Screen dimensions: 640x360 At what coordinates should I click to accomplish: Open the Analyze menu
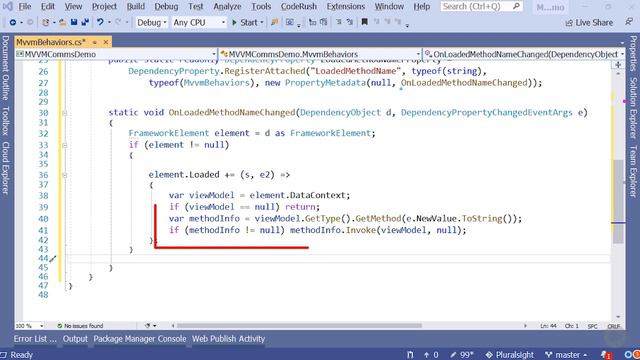tap(227, 7)
